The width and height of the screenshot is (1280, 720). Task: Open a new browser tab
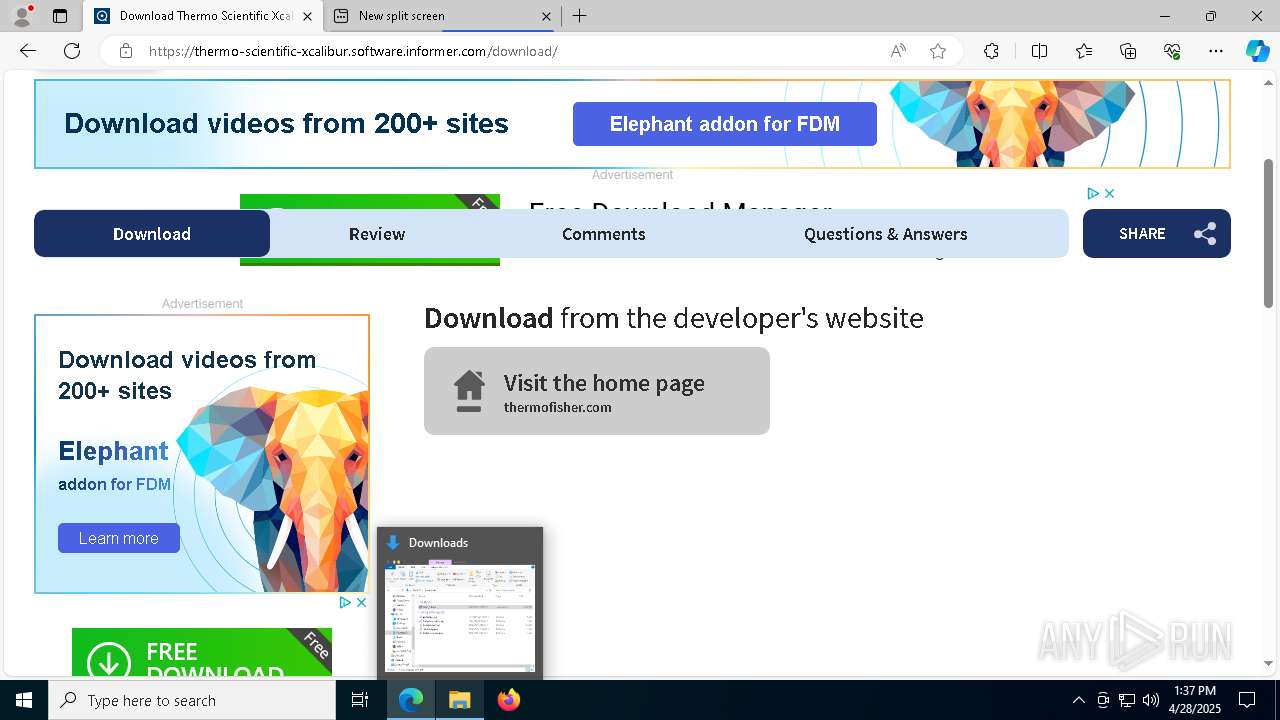580,16
